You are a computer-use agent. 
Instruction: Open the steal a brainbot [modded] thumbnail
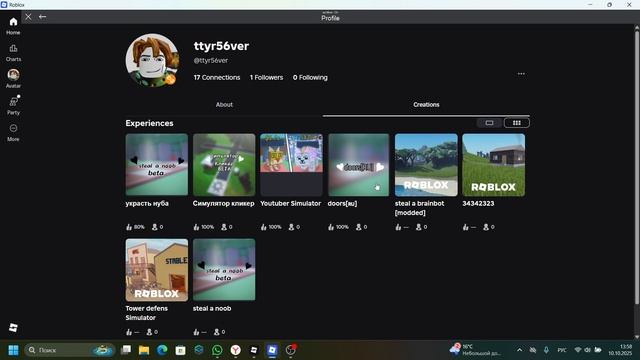426,164
